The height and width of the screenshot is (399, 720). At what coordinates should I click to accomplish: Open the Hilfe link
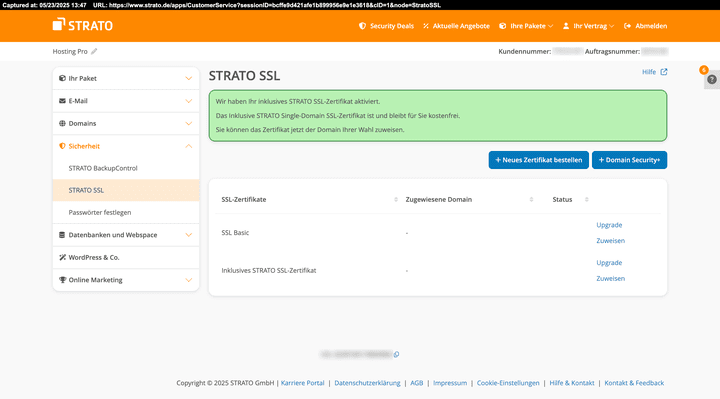click(649, 72)
